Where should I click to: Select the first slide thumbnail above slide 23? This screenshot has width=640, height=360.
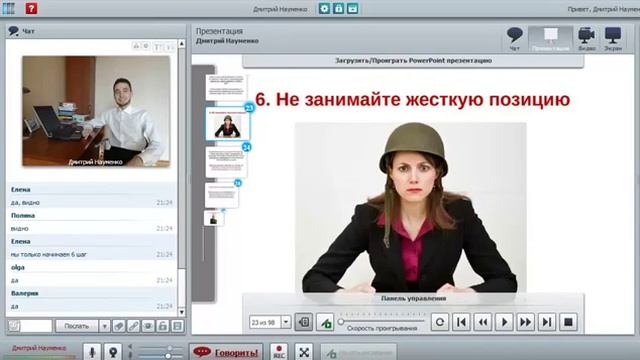tap(226, 87)
